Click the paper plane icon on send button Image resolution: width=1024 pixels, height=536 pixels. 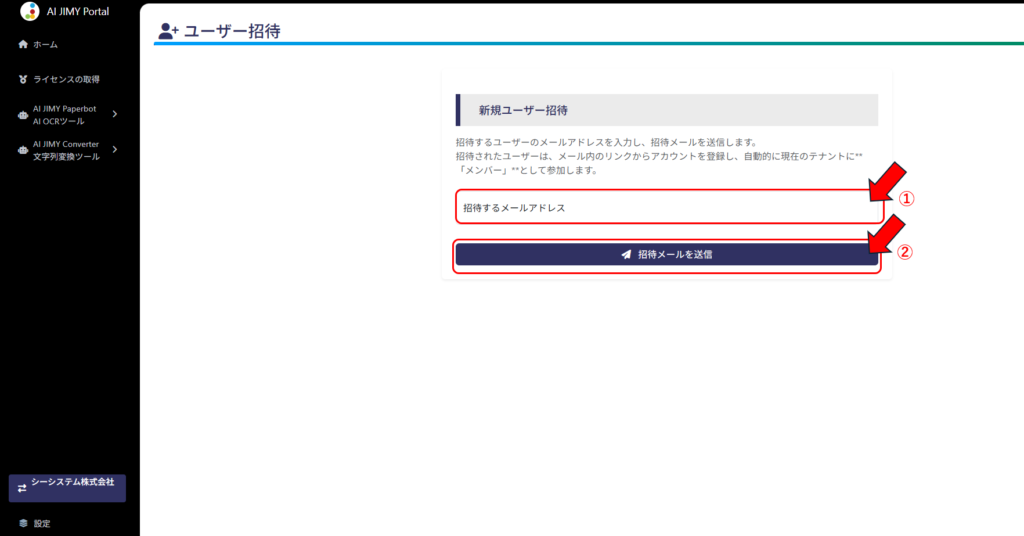(x=626, y=255)
